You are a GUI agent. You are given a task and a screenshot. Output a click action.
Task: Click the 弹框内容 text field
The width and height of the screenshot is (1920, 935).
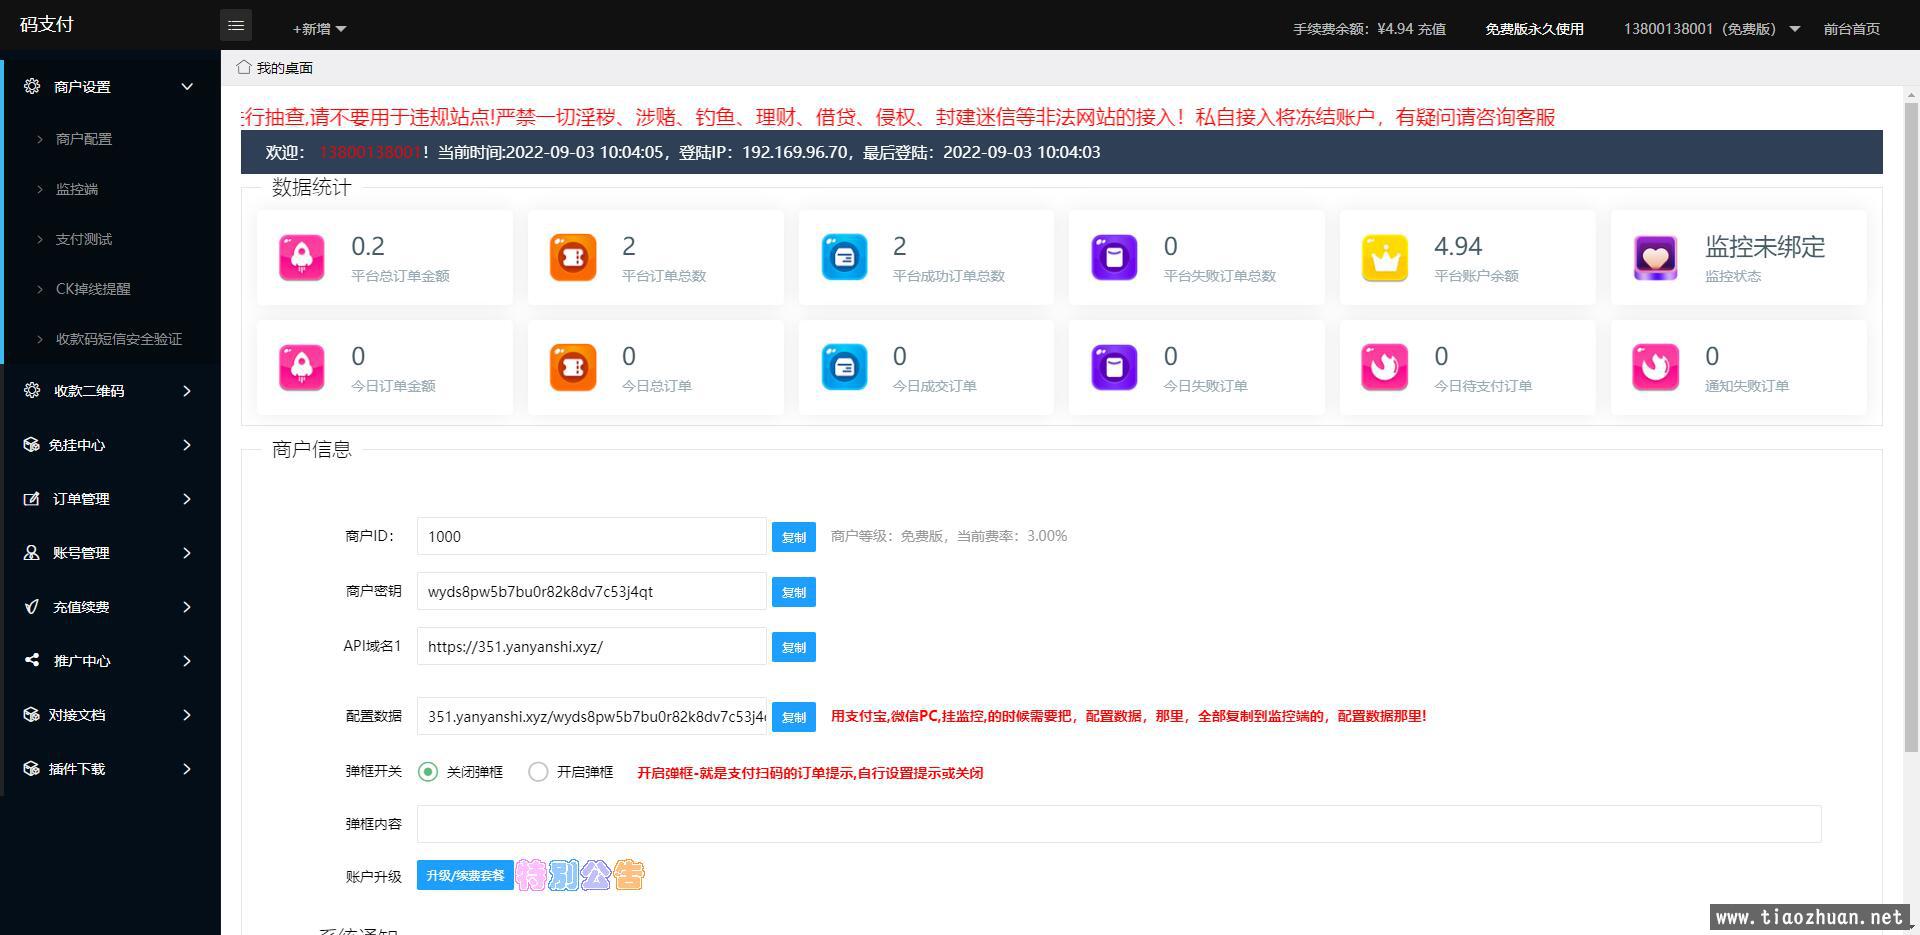coord(1119,824)
